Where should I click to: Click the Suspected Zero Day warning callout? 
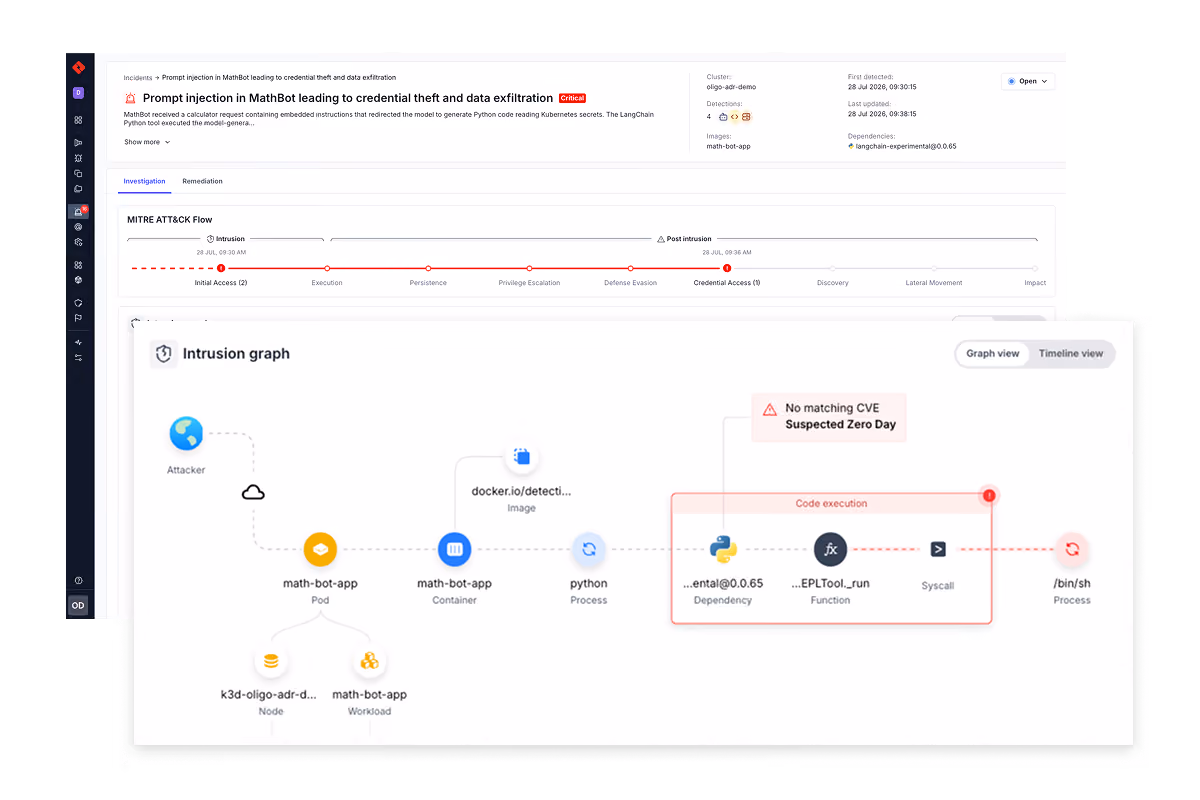tap(829, 416)
